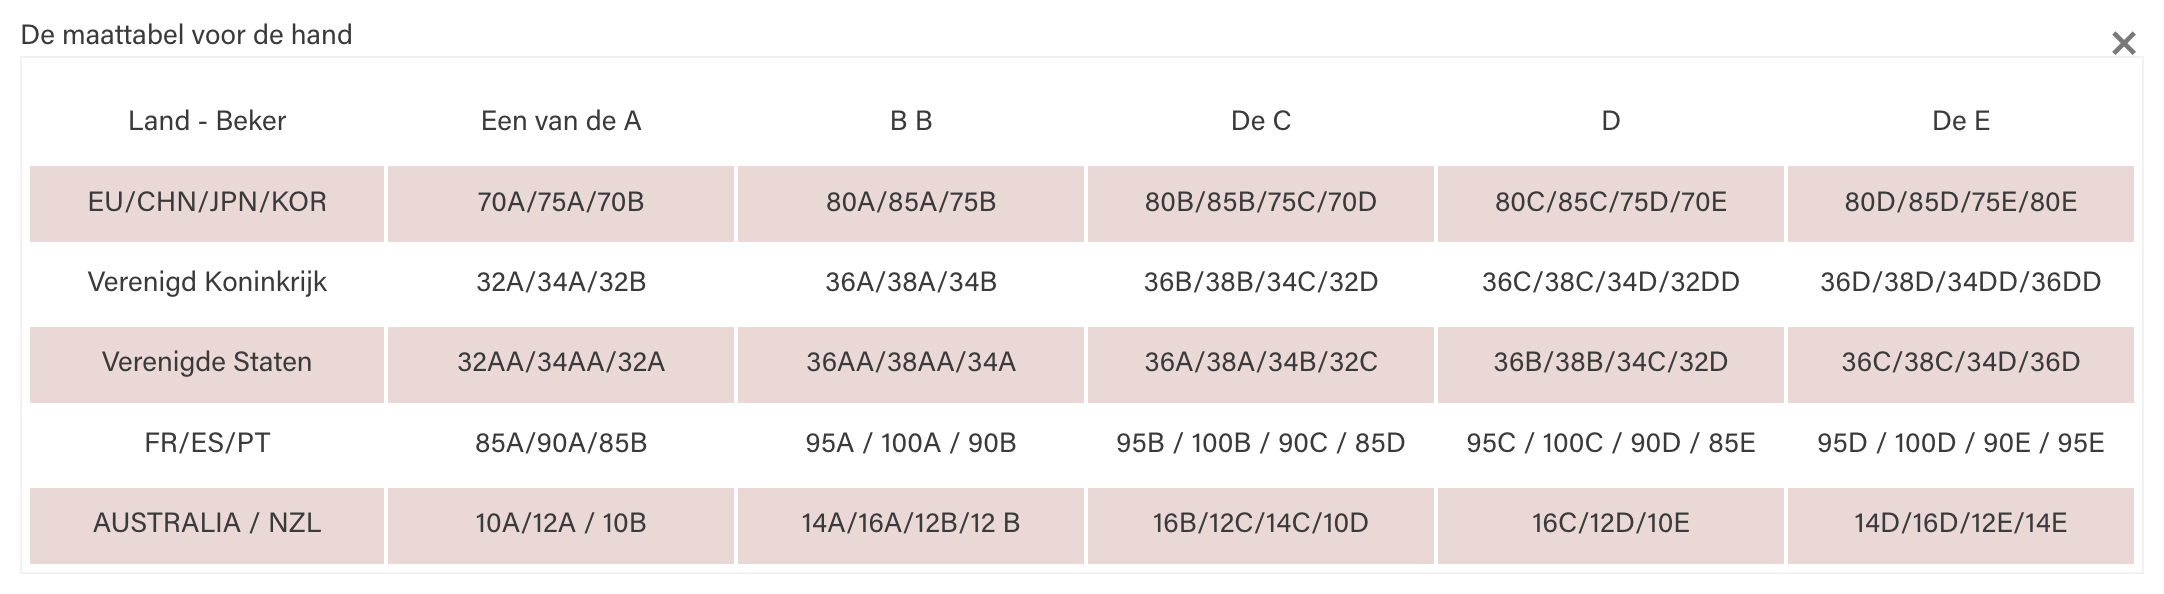The width and height of the screenshot is (2164, 594).
Task: Close the size chart popup
Action: (x=2123, y=43)
